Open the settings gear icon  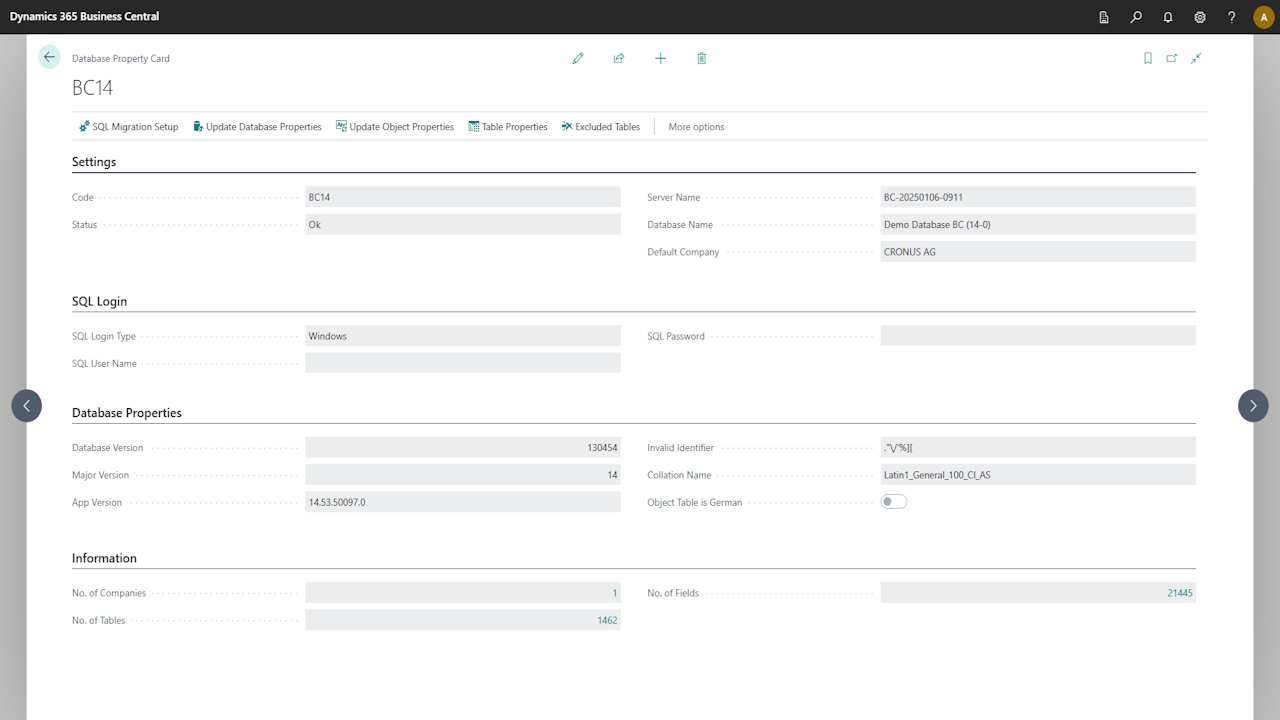coord(1200,17)
